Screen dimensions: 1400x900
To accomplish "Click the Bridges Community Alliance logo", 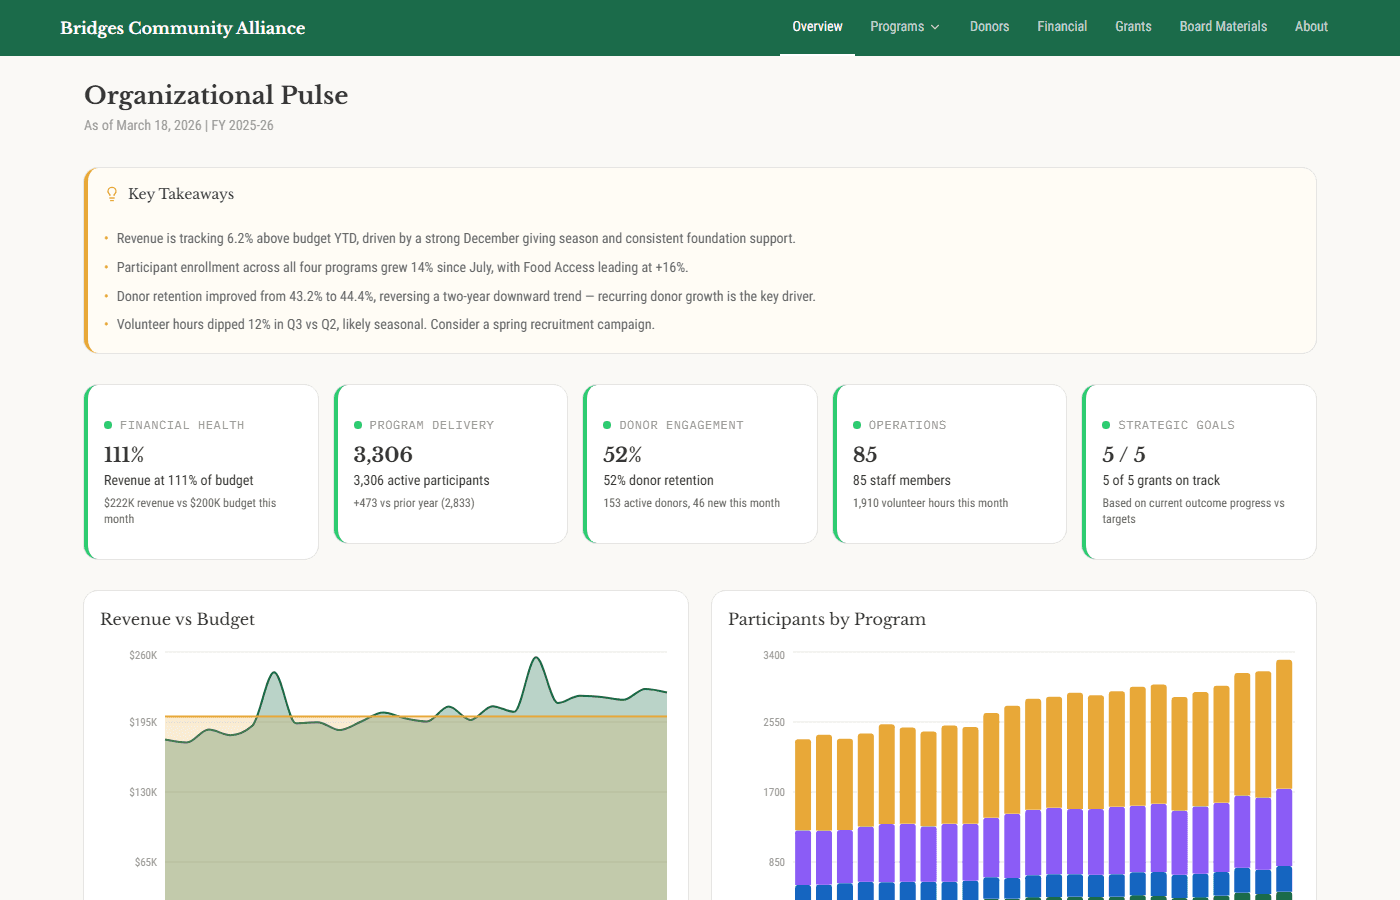I will click(182, 28).
